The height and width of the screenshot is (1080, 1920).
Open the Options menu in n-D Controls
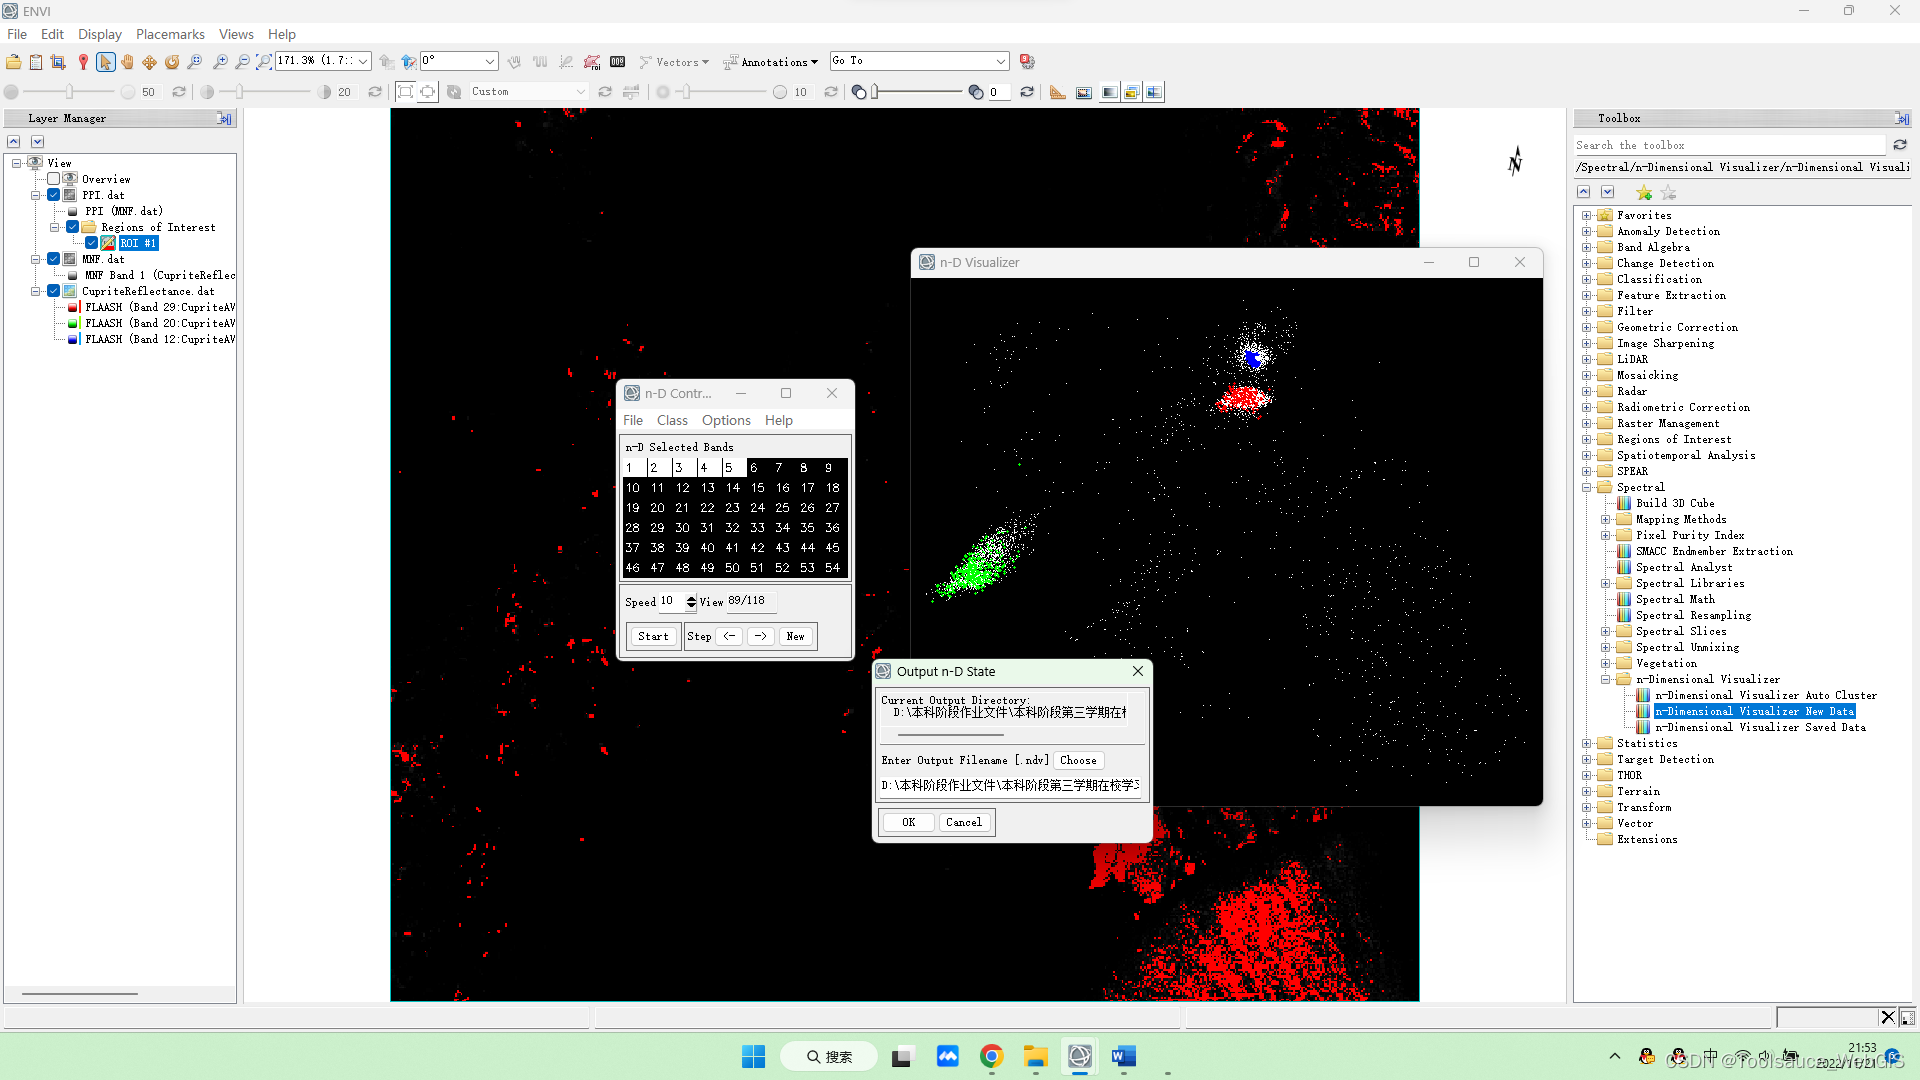click(x=725, y=420)
